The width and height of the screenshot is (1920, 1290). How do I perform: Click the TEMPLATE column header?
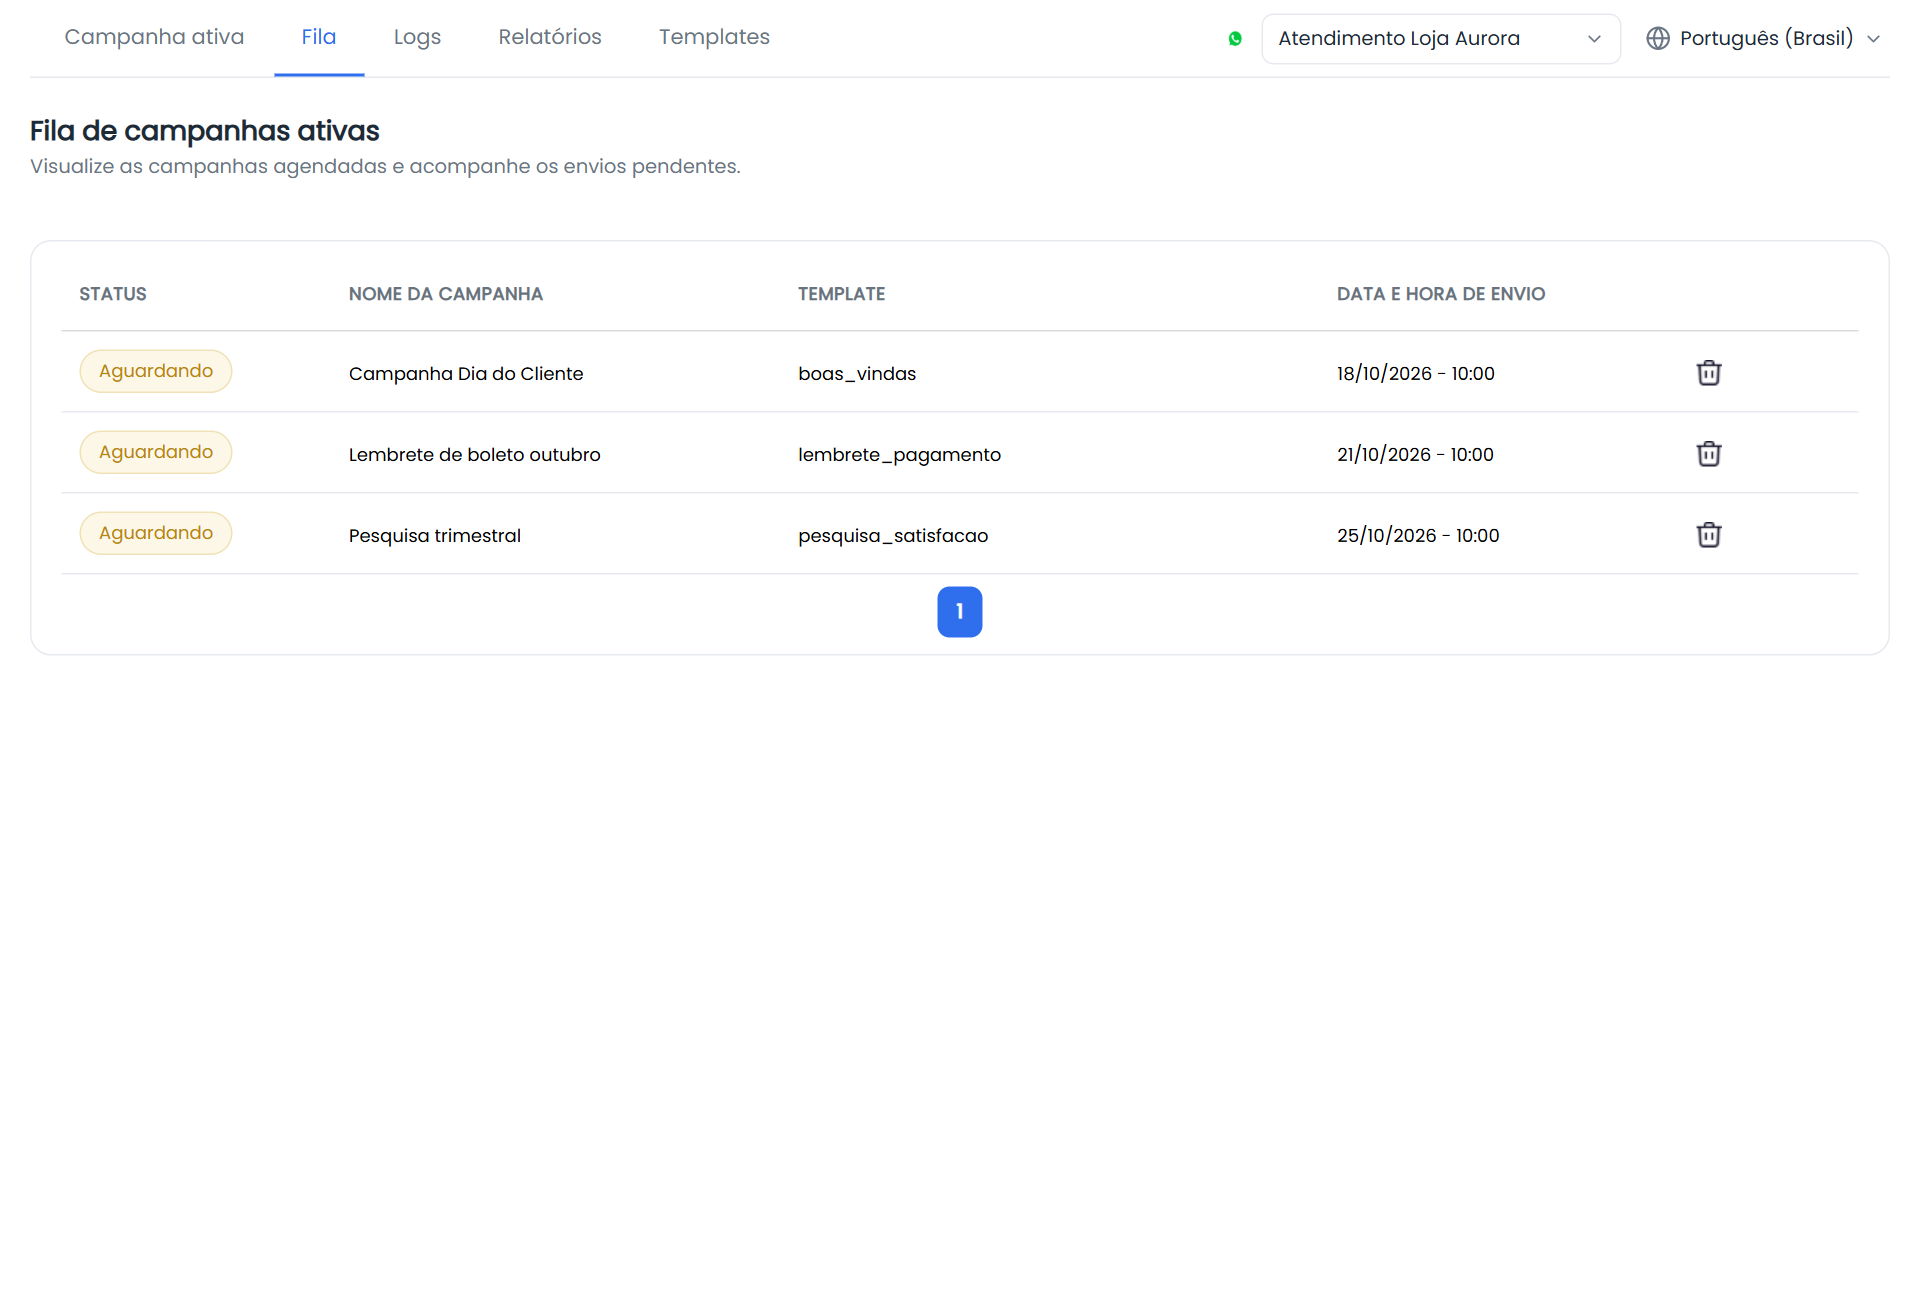(841, 294)
